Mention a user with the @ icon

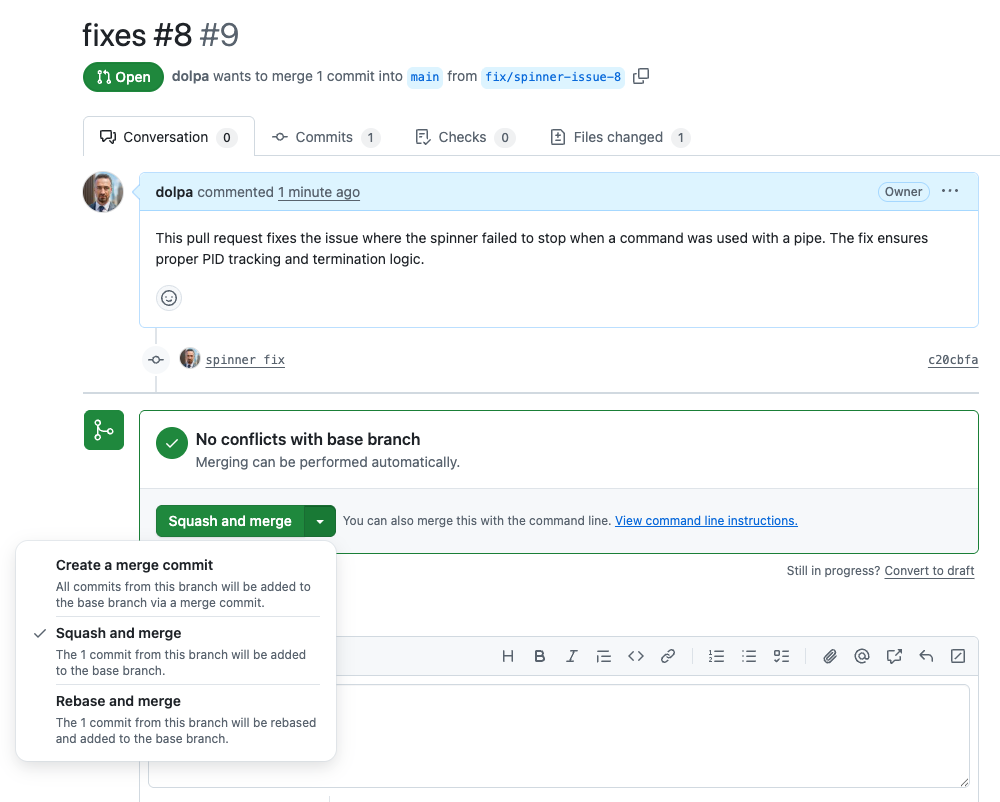pyautogui.click(x=862, y=656)
